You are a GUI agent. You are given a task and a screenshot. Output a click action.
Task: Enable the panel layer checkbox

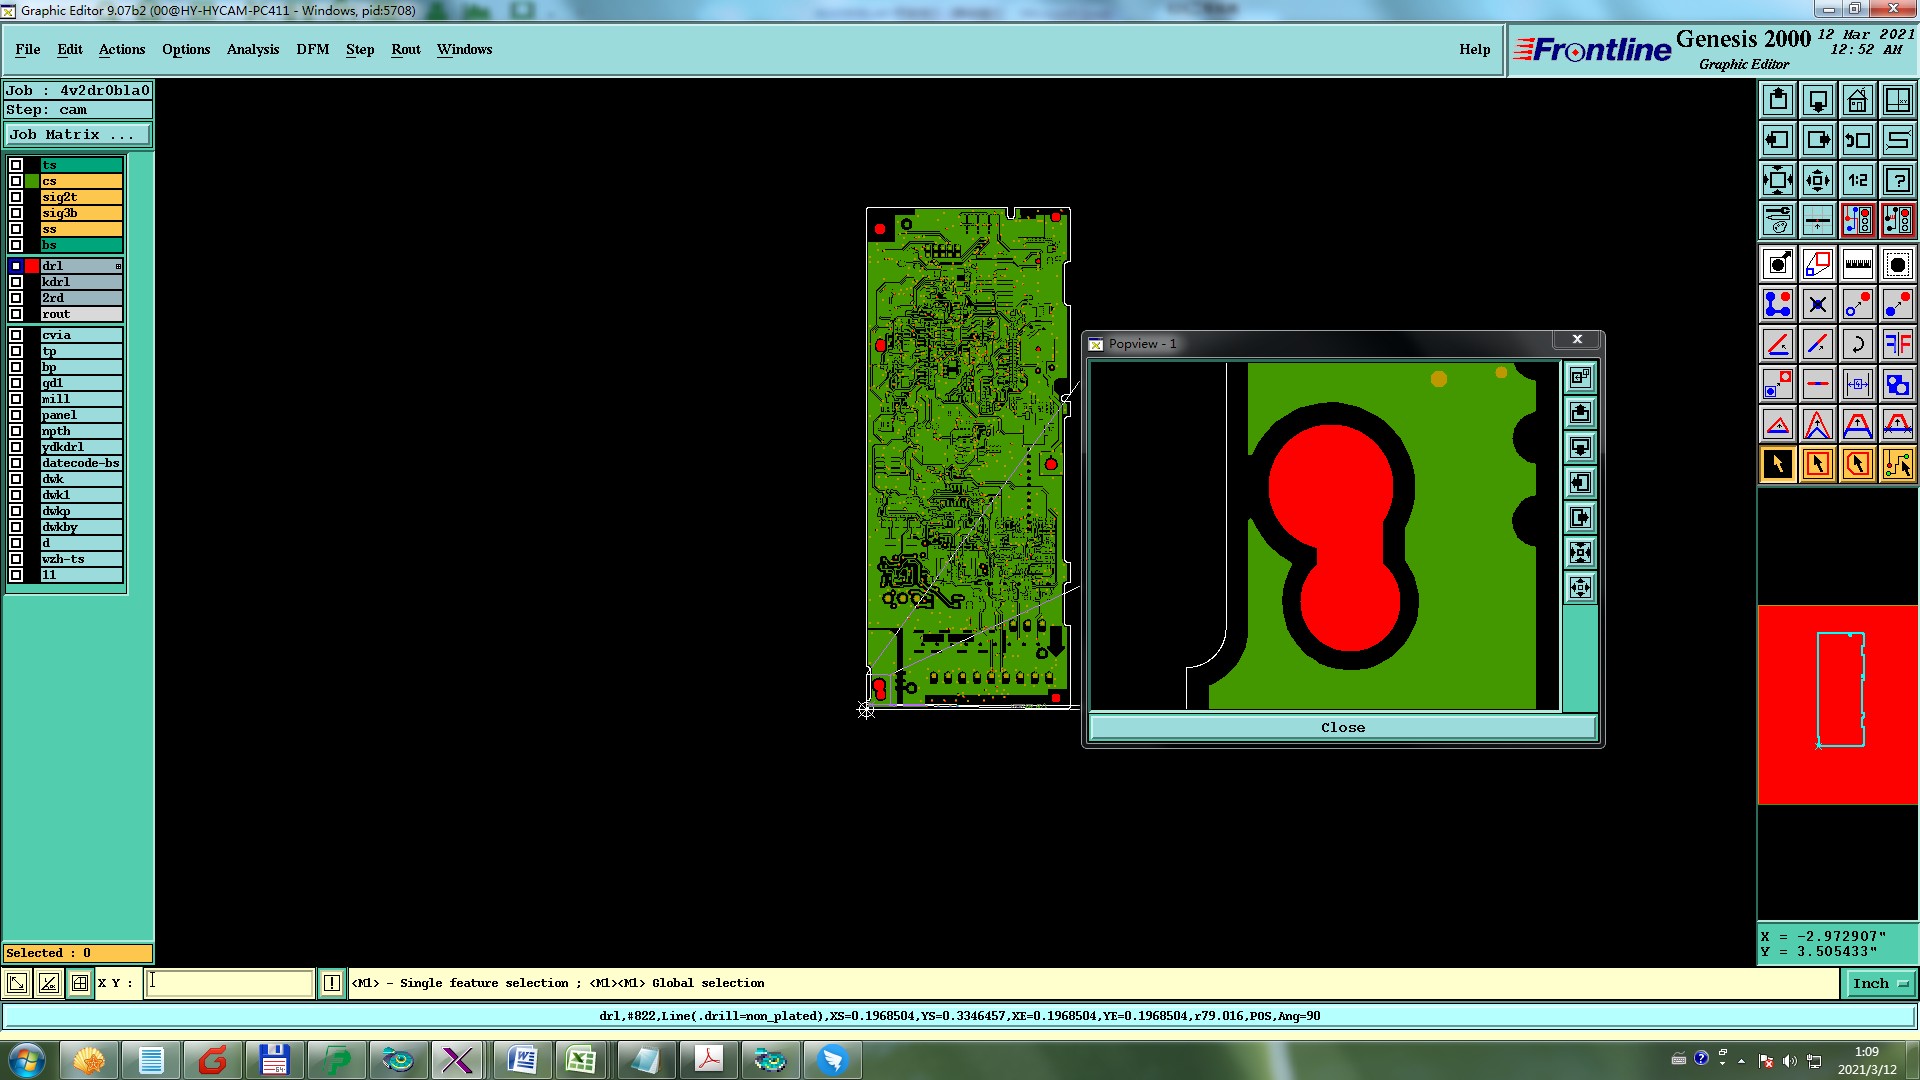16,415
